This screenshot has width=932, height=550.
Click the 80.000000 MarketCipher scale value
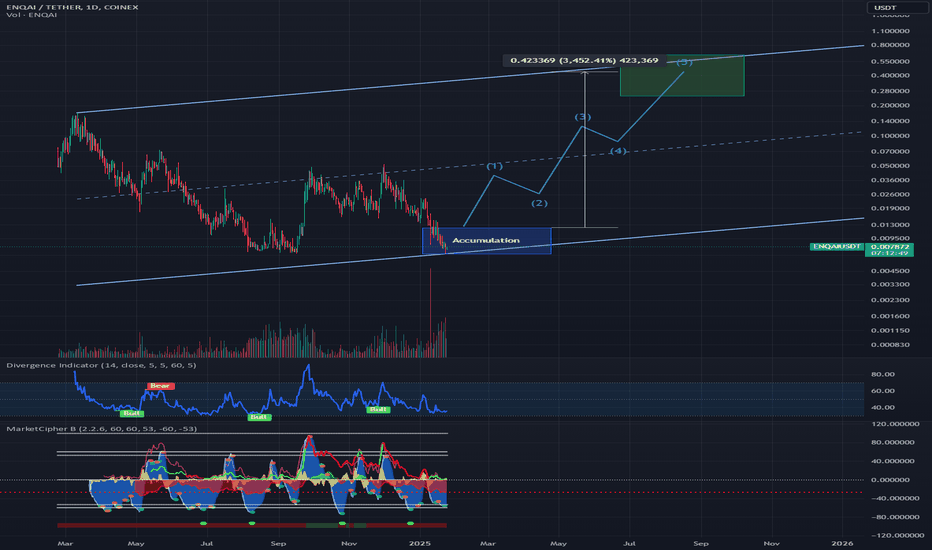893,442
